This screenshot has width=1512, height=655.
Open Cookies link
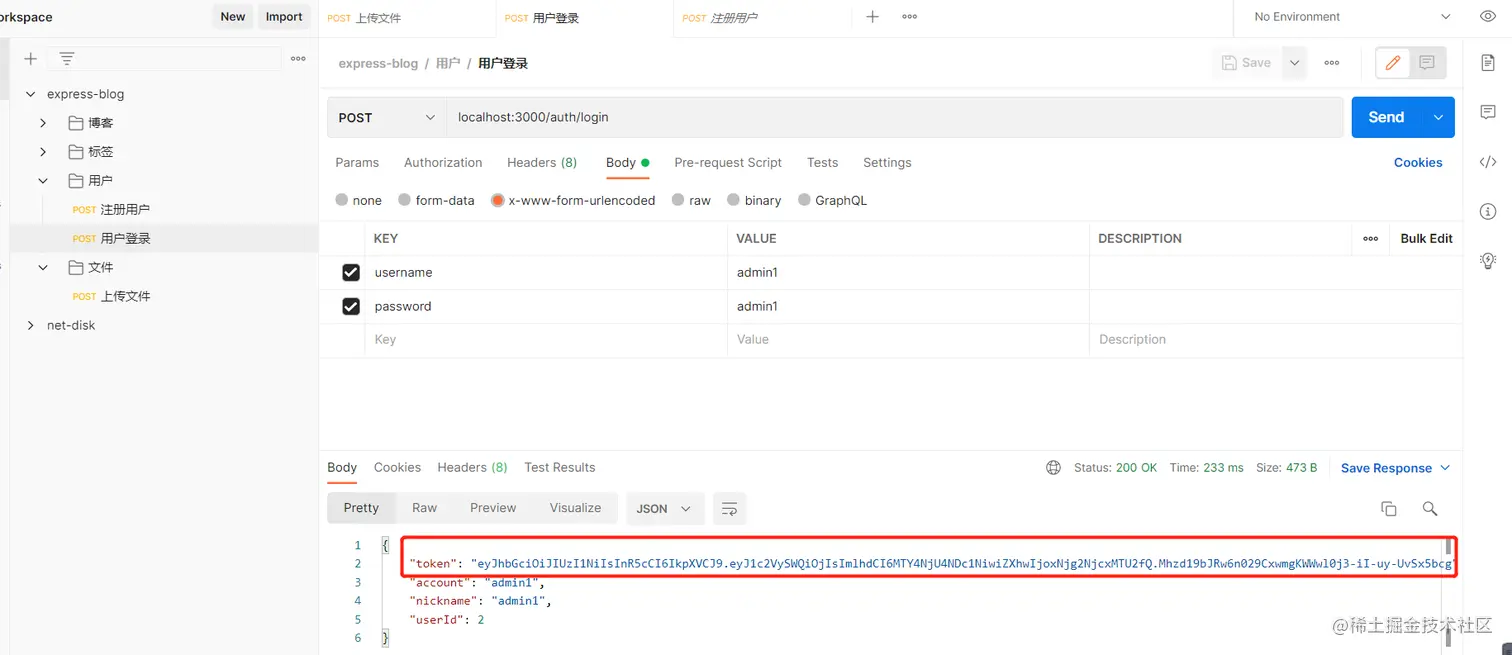coord(1418,162)
